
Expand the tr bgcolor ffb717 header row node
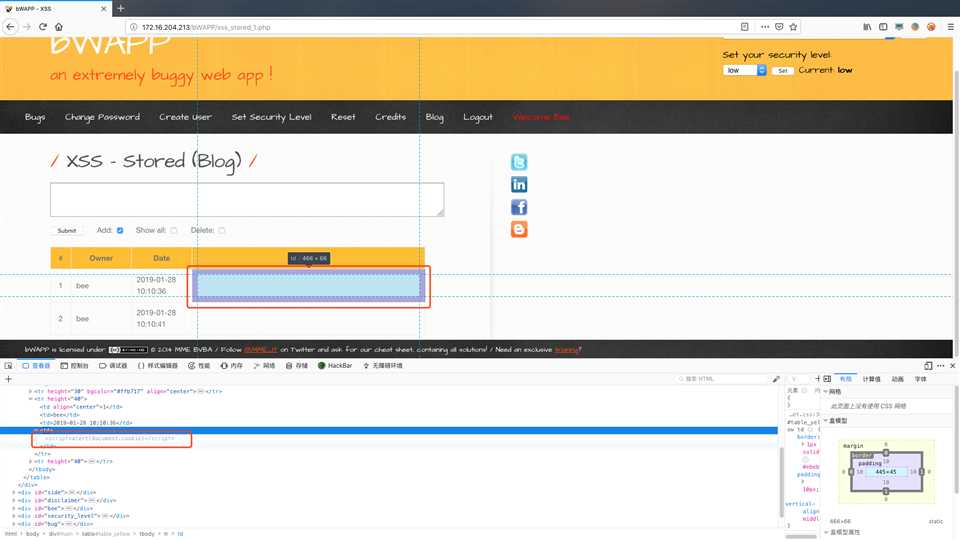coord(31,391)
